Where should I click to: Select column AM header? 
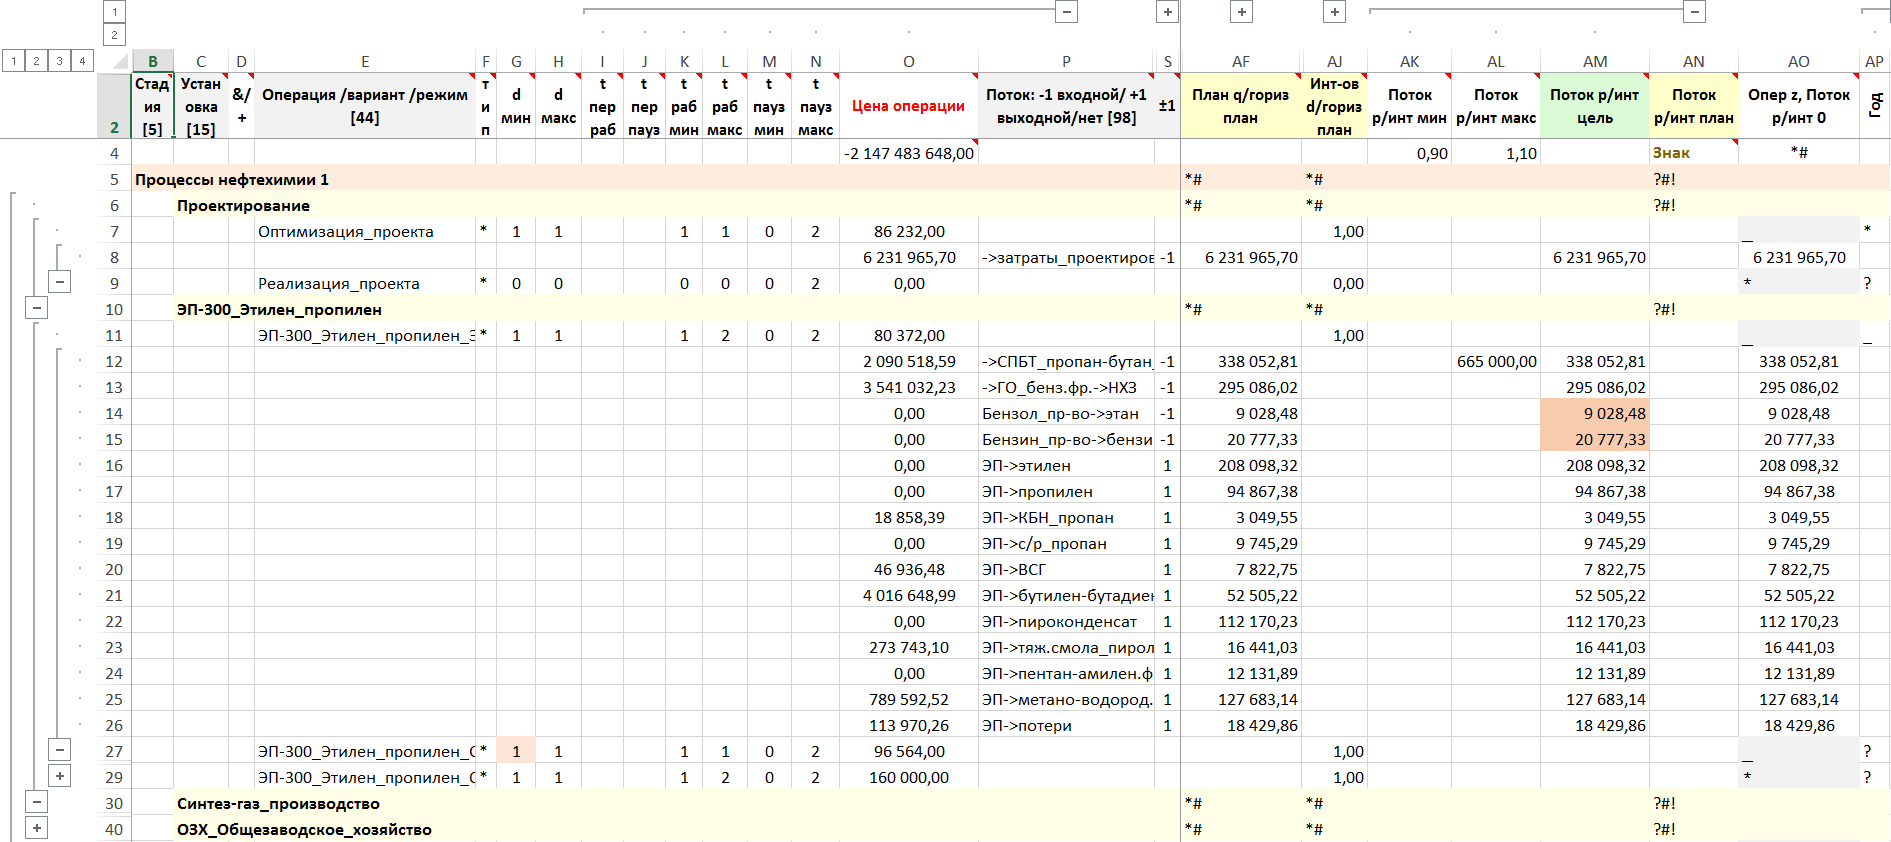[x=1594, y=62]
